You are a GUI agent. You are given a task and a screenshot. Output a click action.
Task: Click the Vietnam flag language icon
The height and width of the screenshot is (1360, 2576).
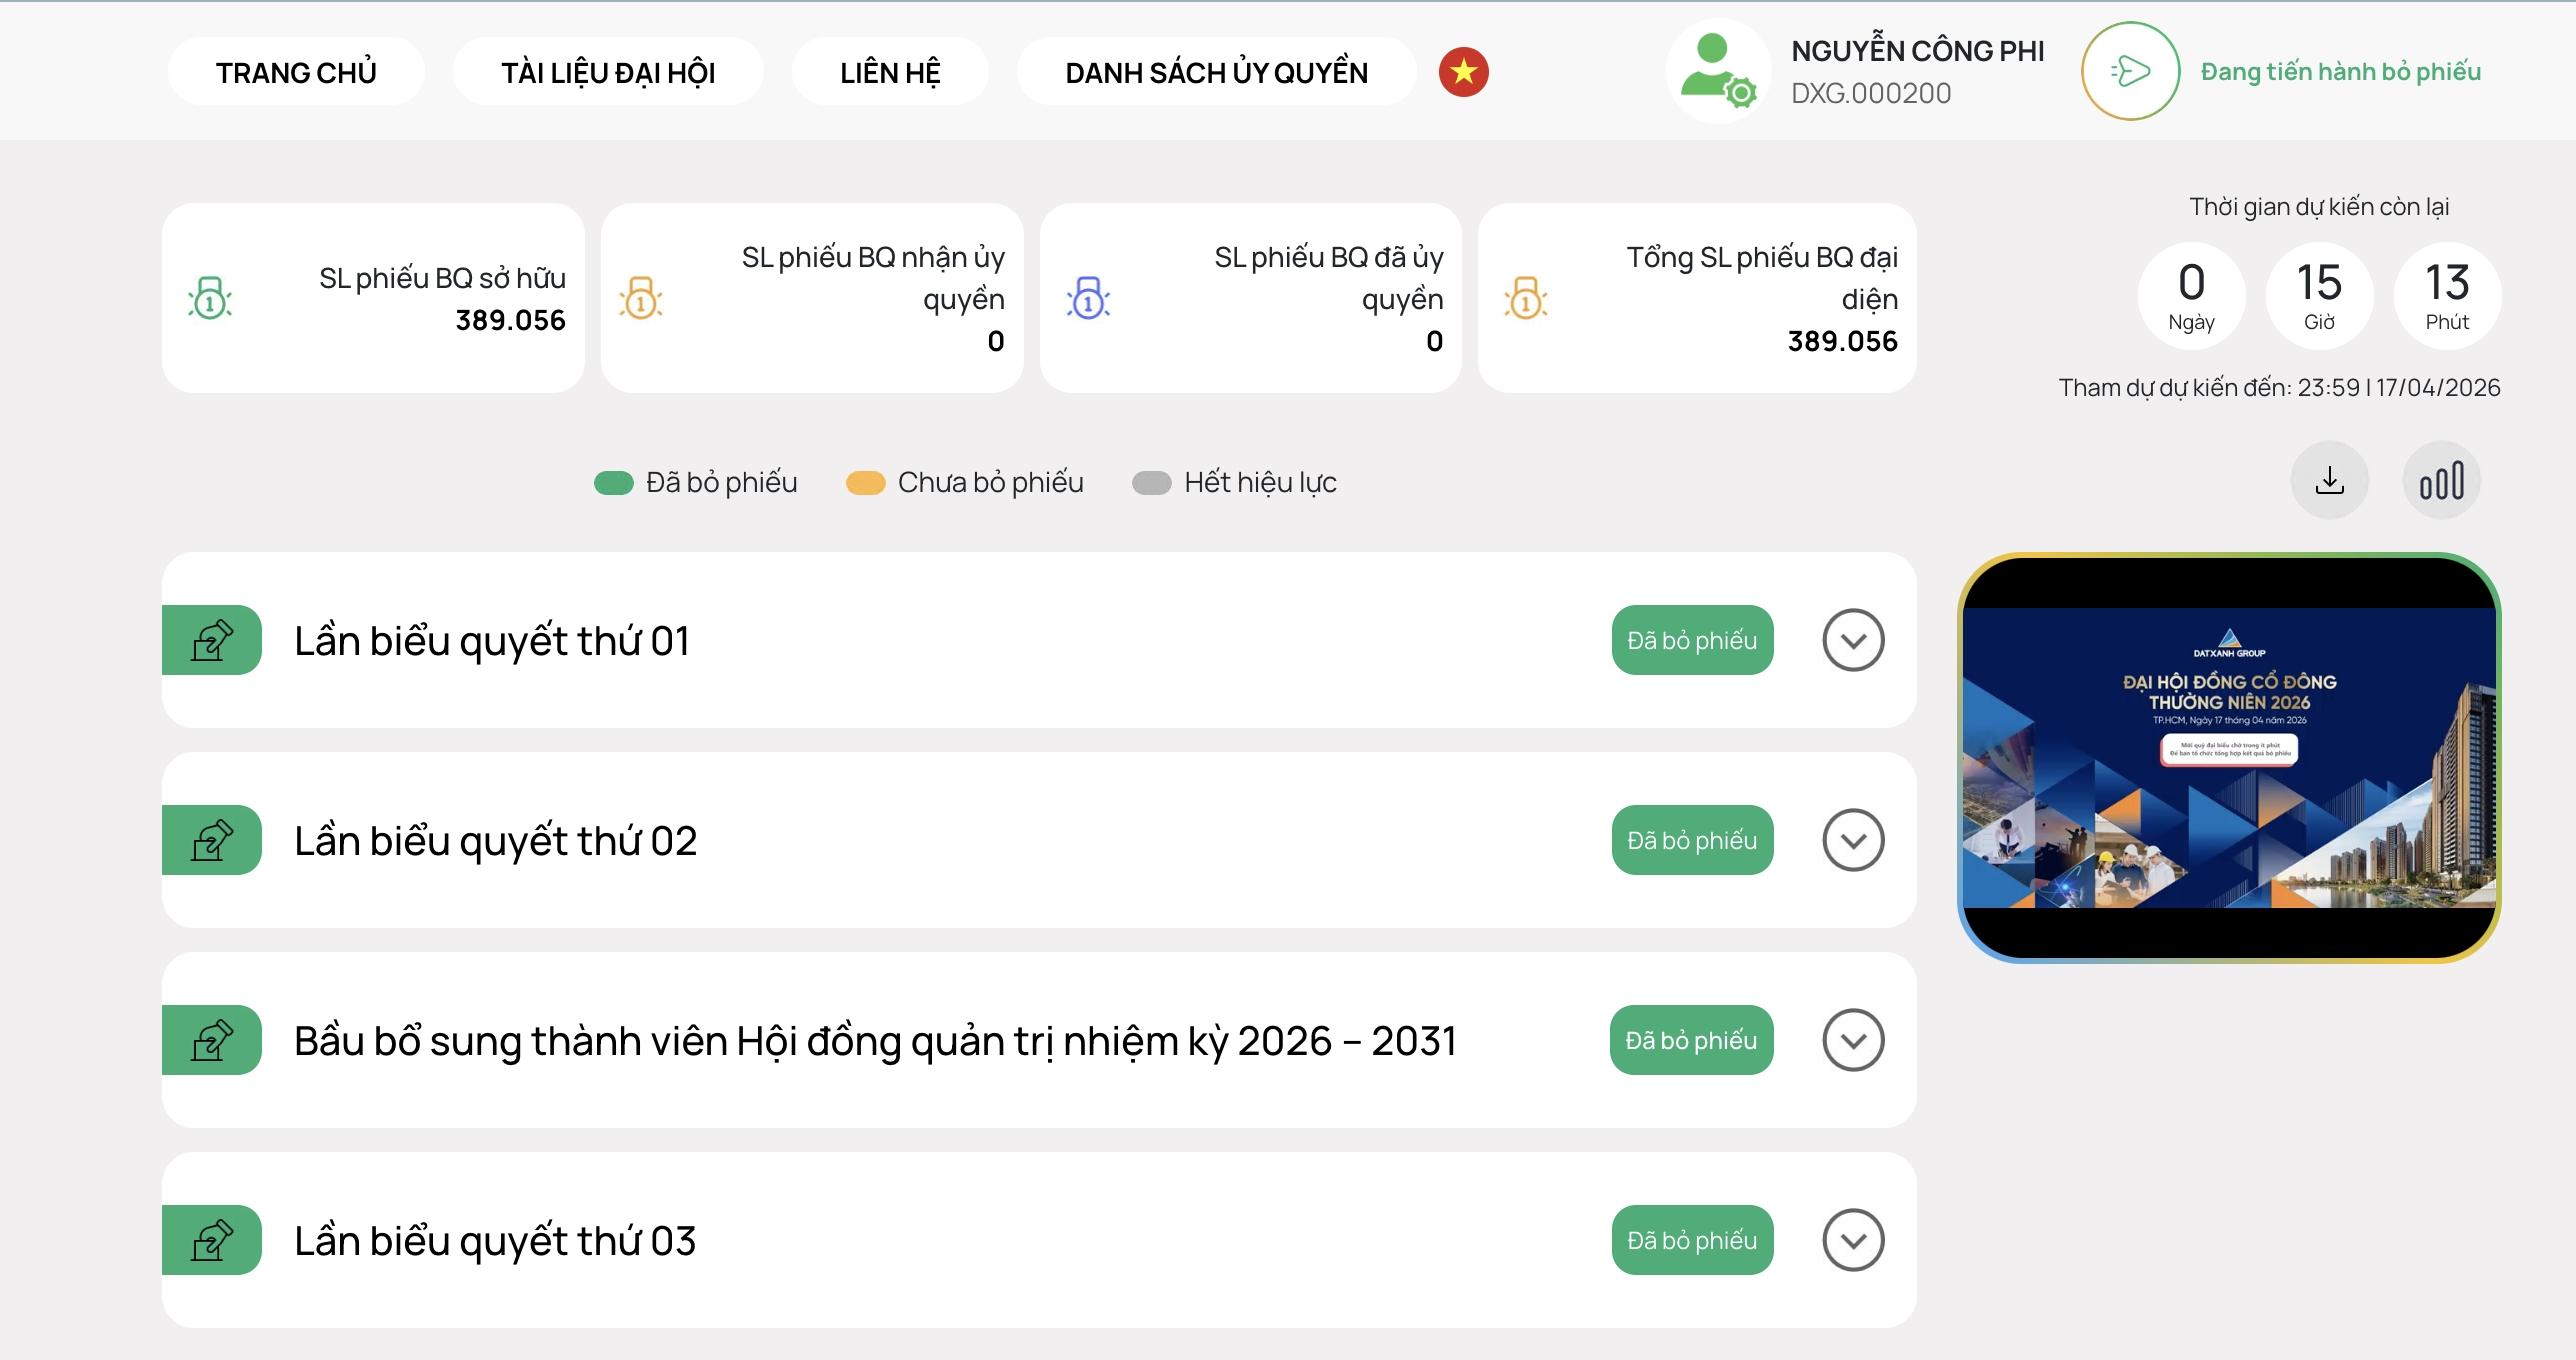[x=1463, y=72]
